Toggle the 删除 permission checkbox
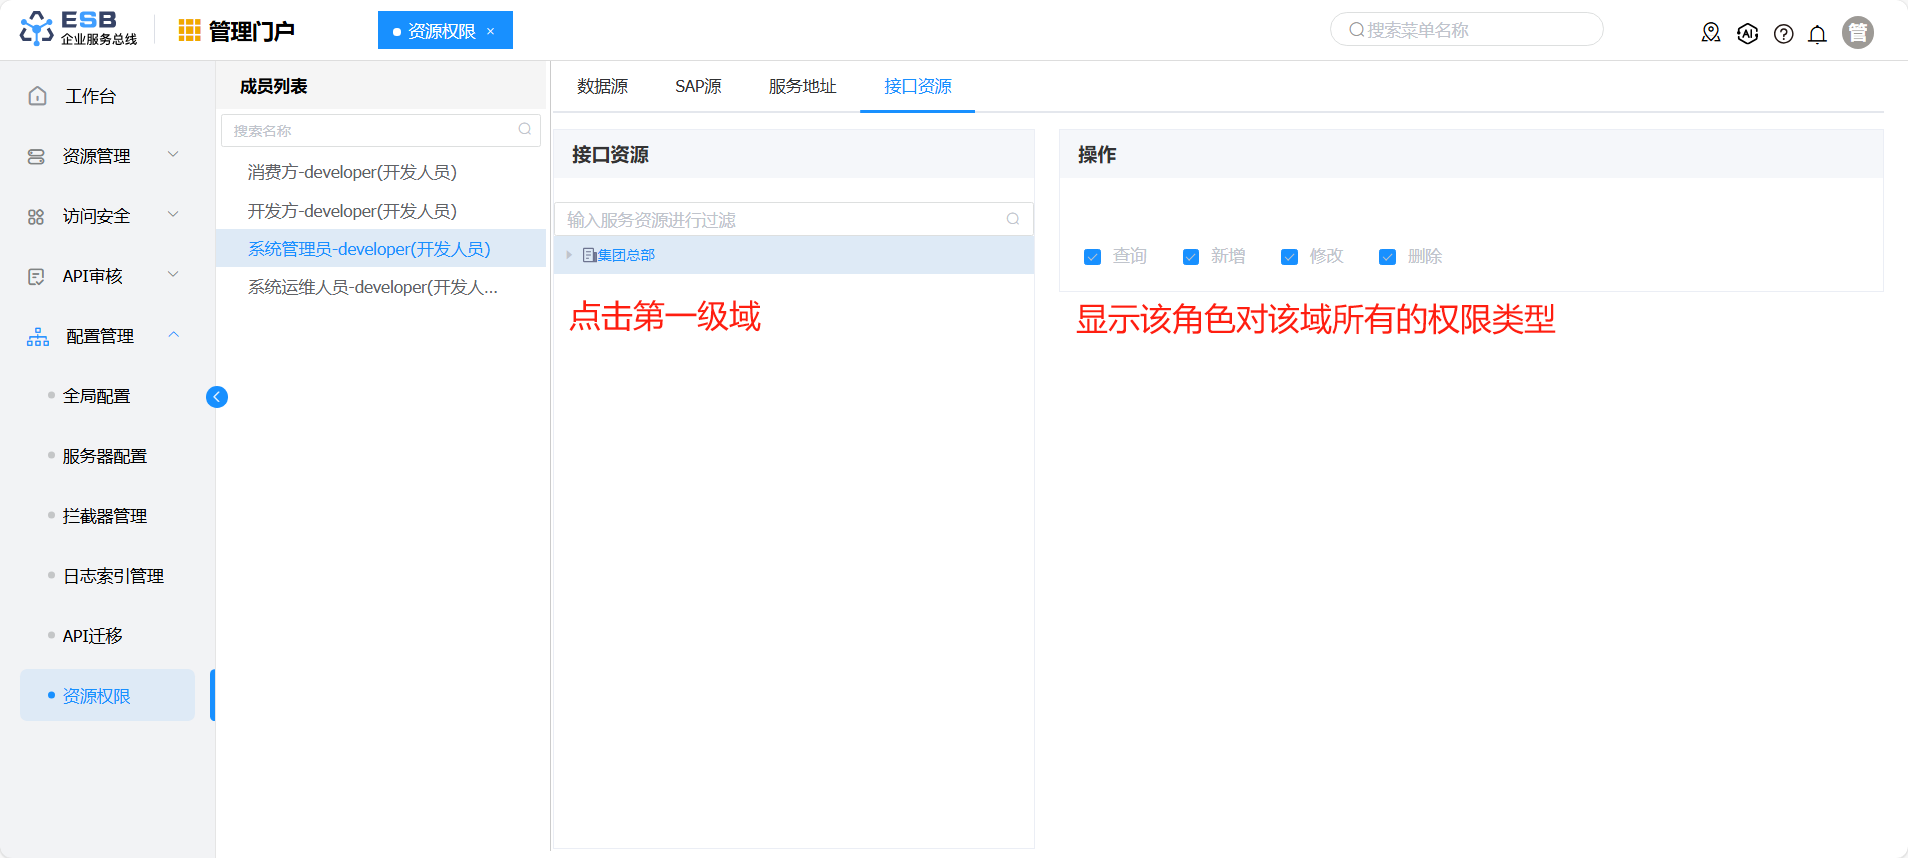 pyautogui.click(x=1387, y=257)
